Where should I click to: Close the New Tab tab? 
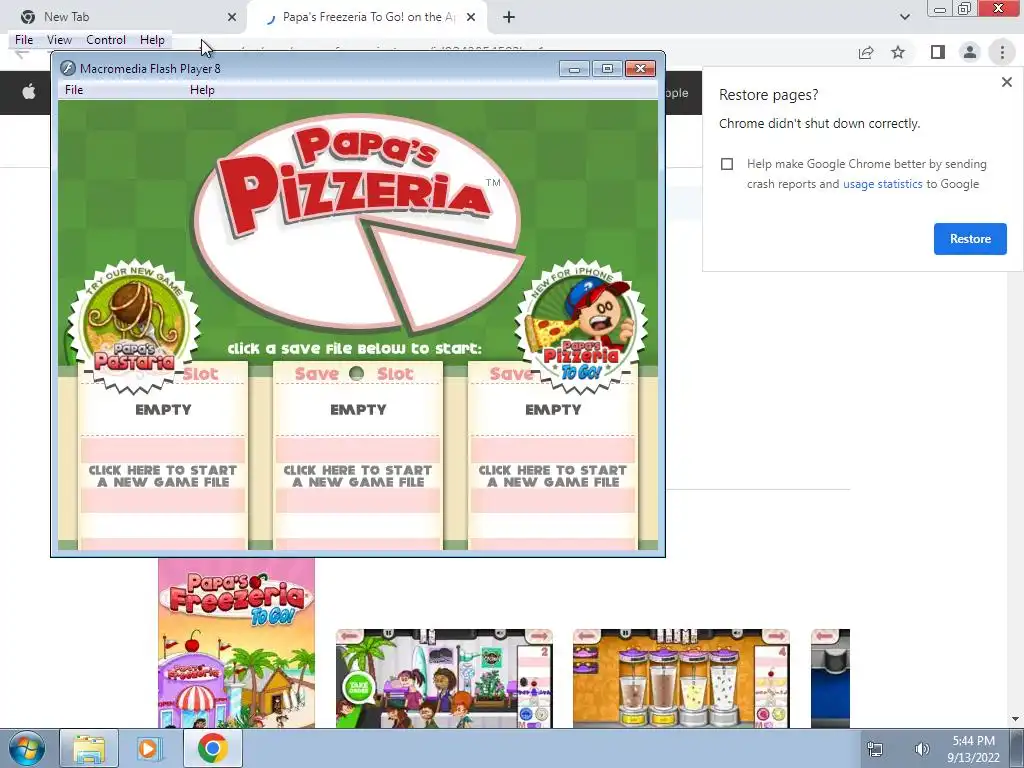[x=232, y=17]
